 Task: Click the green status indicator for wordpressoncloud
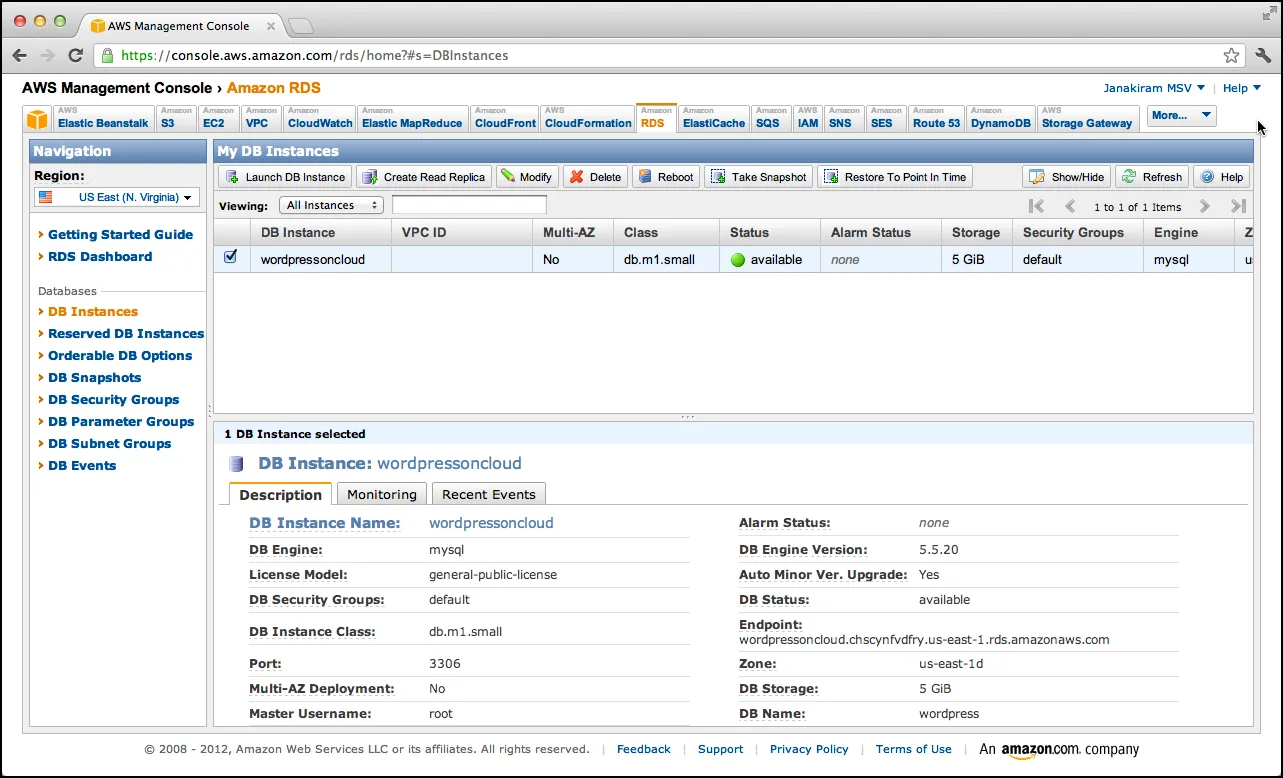point(738,260)
